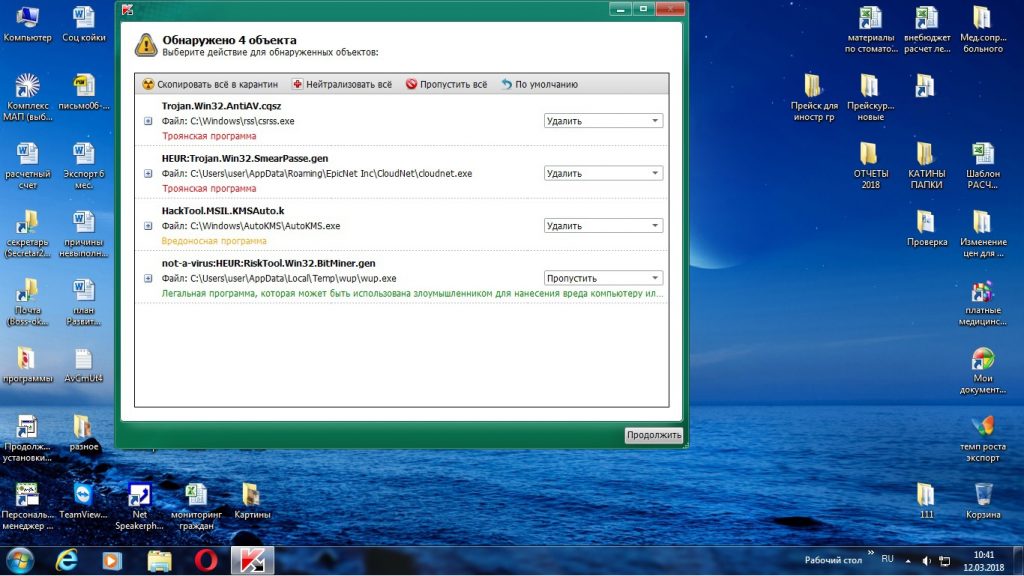The width and height of the screenshot is (1024, 576).
Task: Expand details for HEUR:Trojan.Win32.SmearPasse.gen entry
Action: (x=148, y=173)
